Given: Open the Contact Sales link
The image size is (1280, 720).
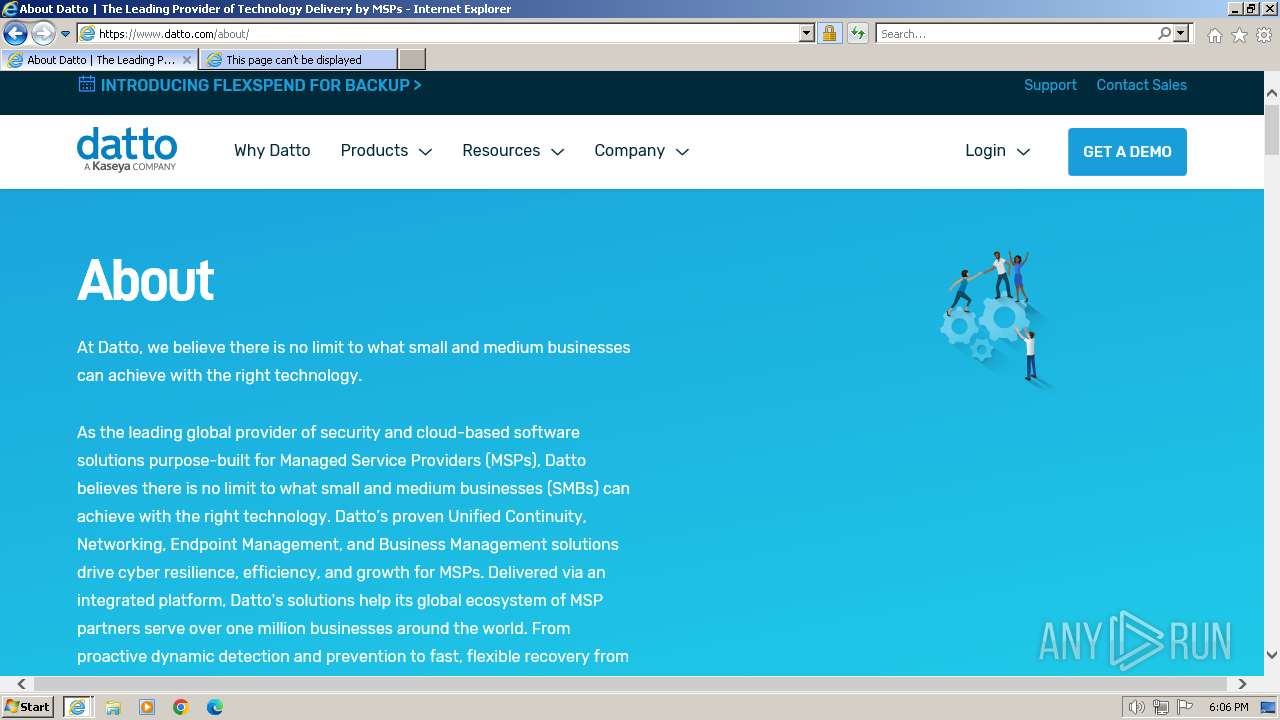Looking at the screenshot, I should click(x=1141, y=85).
